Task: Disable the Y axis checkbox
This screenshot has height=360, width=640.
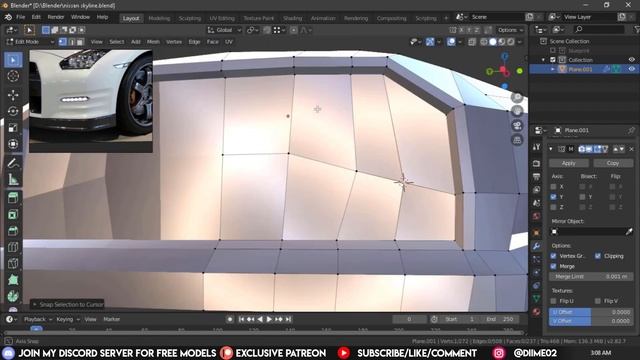Action: (553, 197)
